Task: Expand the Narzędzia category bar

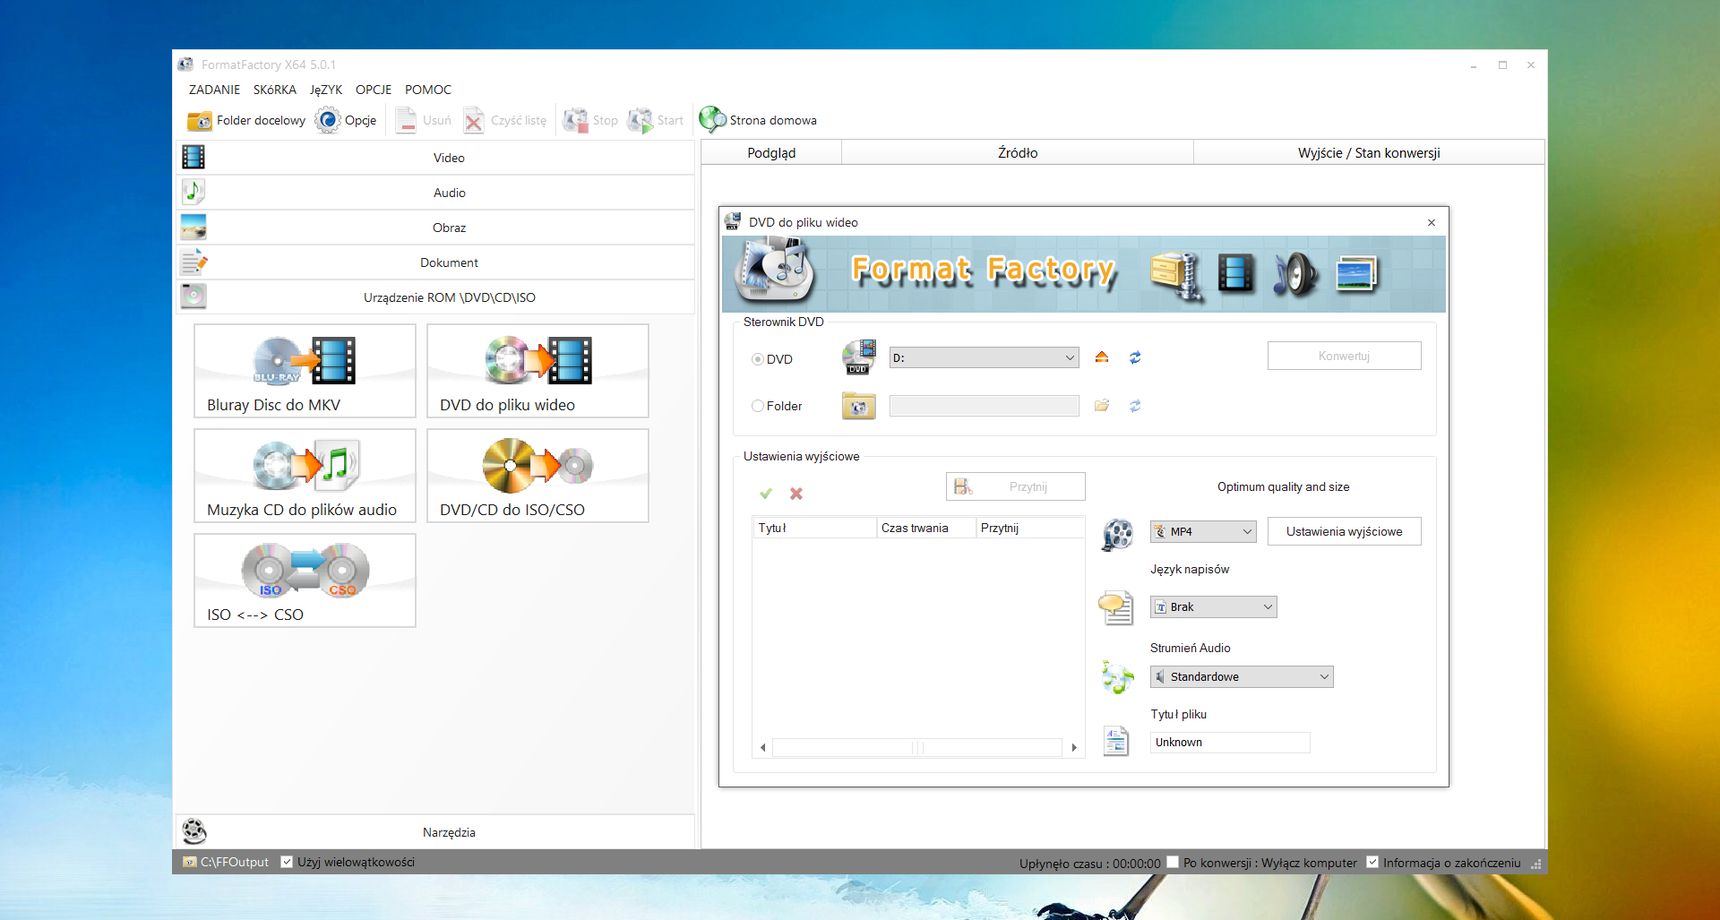Action: (x=435, y=831)
